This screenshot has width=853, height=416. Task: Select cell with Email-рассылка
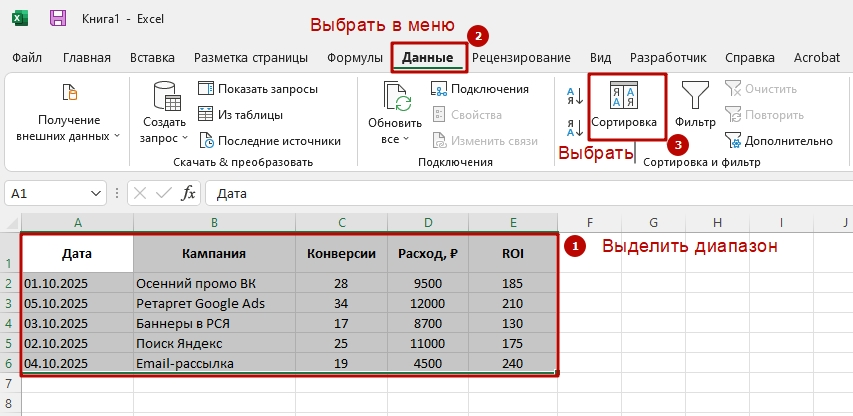(x=214, y=364)
